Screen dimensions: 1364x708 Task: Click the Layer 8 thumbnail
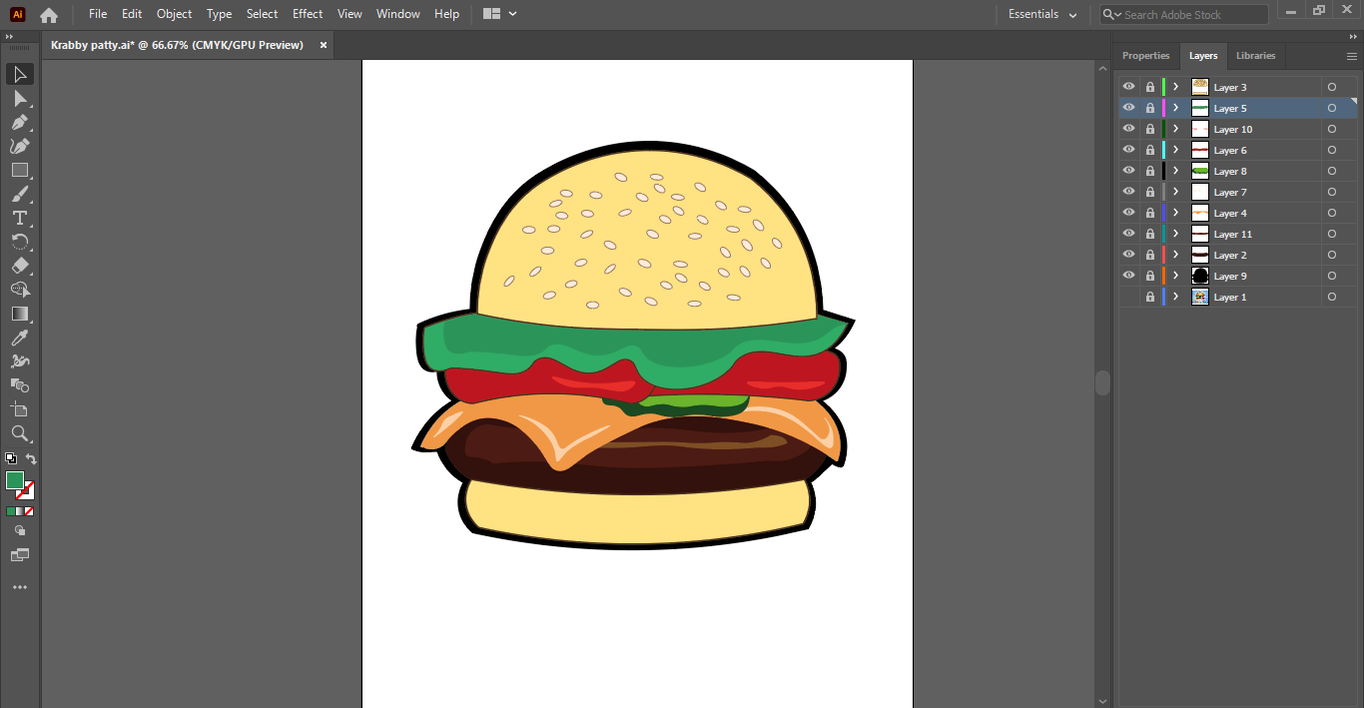click(1200, 171)
